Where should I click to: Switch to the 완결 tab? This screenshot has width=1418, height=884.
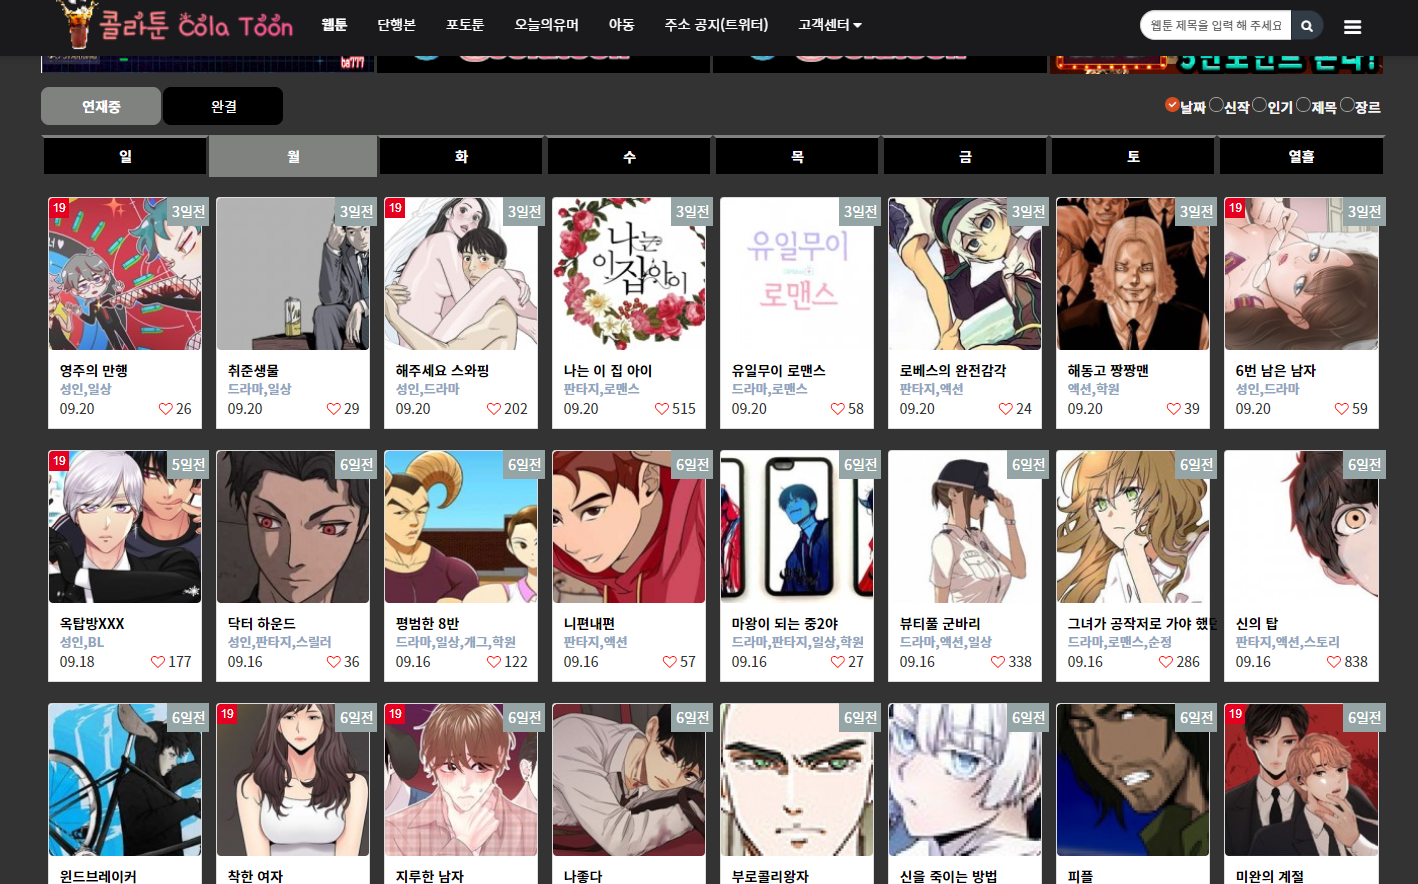223,106
